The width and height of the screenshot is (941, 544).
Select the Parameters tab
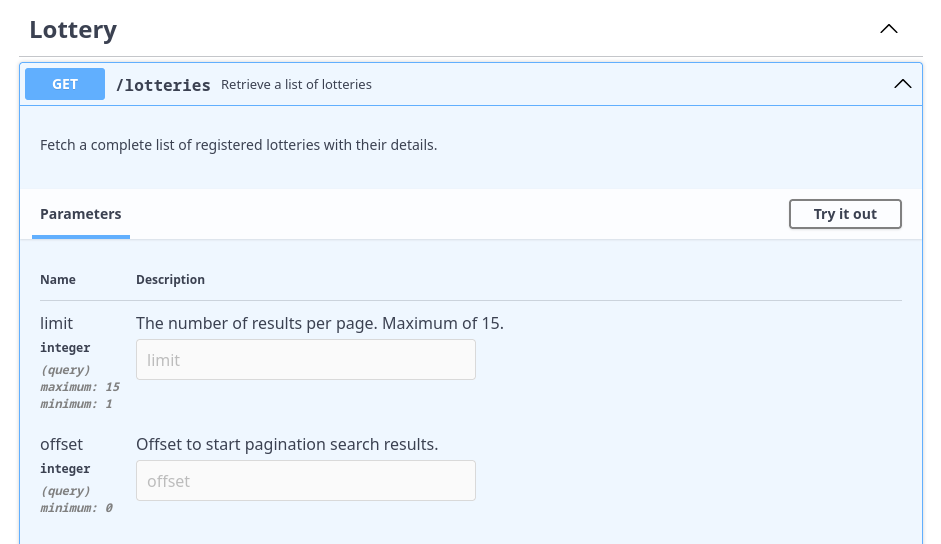pos(80,214)
